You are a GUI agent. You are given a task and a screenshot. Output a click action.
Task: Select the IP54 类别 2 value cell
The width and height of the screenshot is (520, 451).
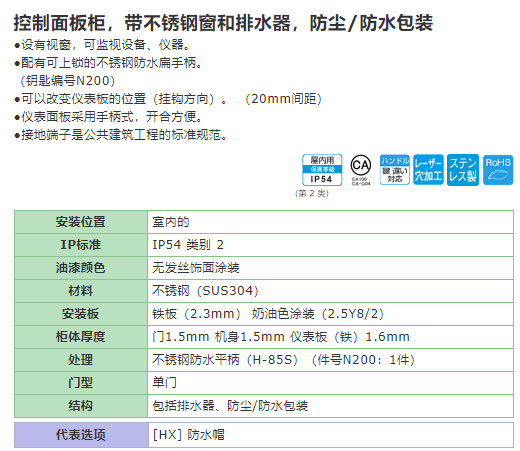330,245
